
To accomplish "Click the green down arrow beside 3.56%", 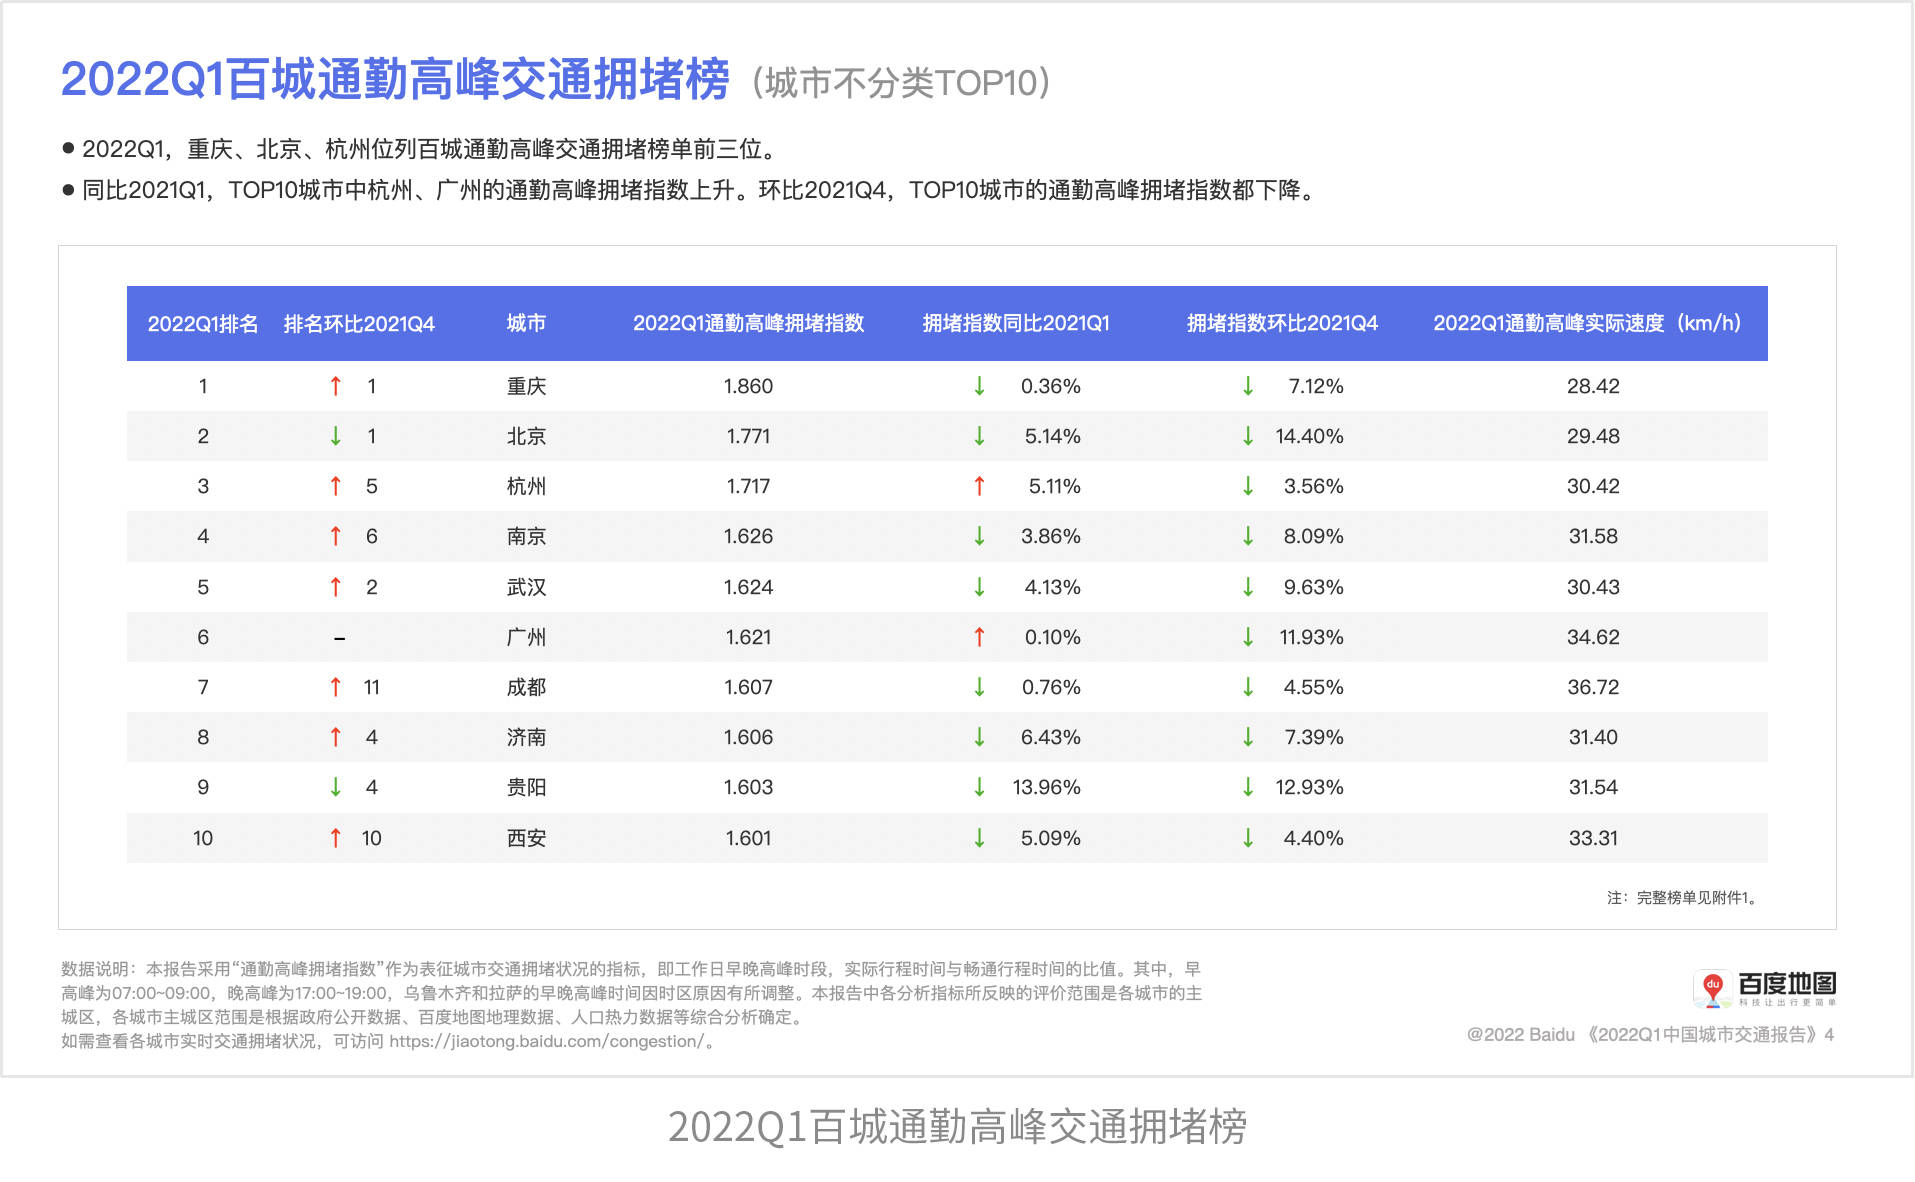I will pos(1248,486).
